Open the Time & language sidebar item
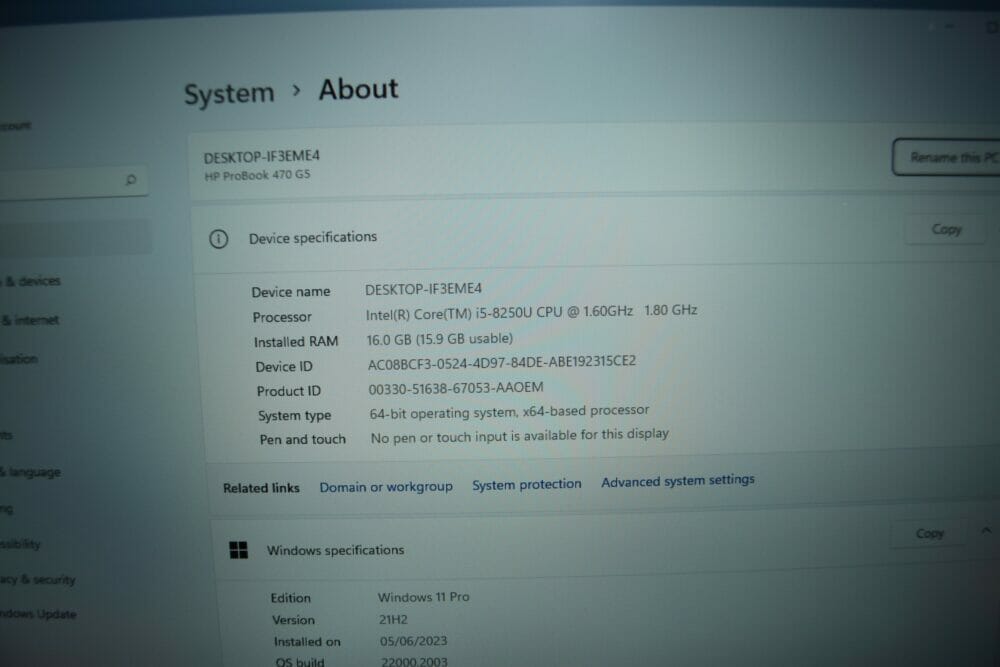1000x667 pixels. pos(30,473)
